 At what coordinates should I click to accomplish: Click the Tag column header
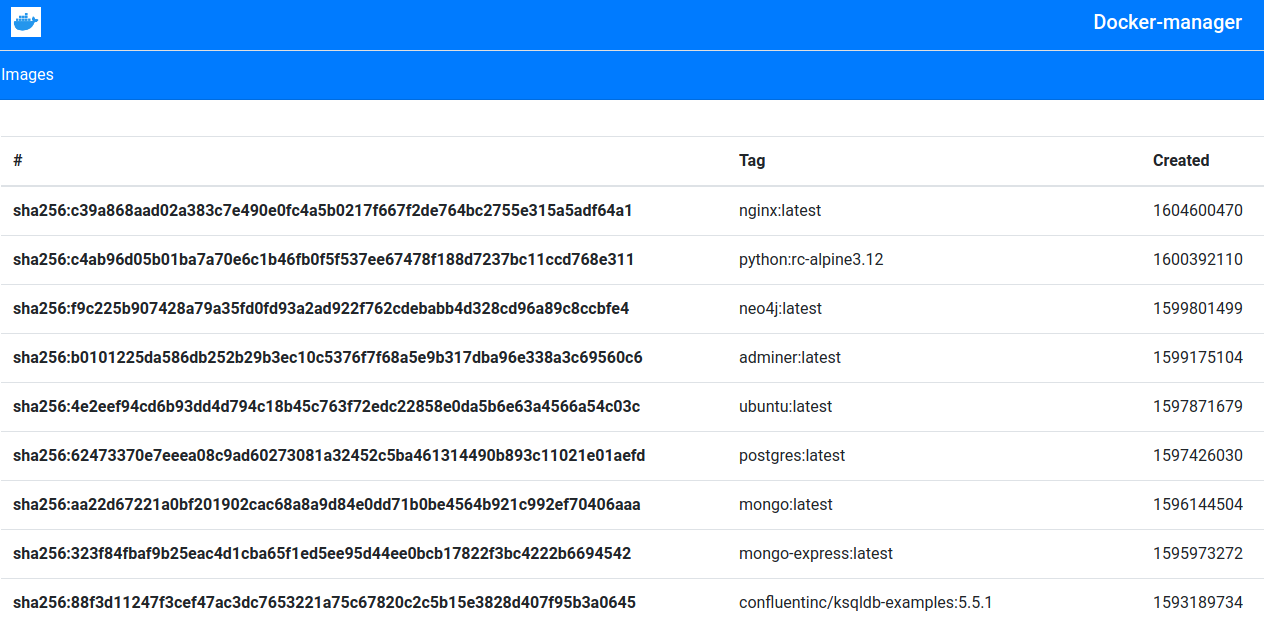coord(752,160)
